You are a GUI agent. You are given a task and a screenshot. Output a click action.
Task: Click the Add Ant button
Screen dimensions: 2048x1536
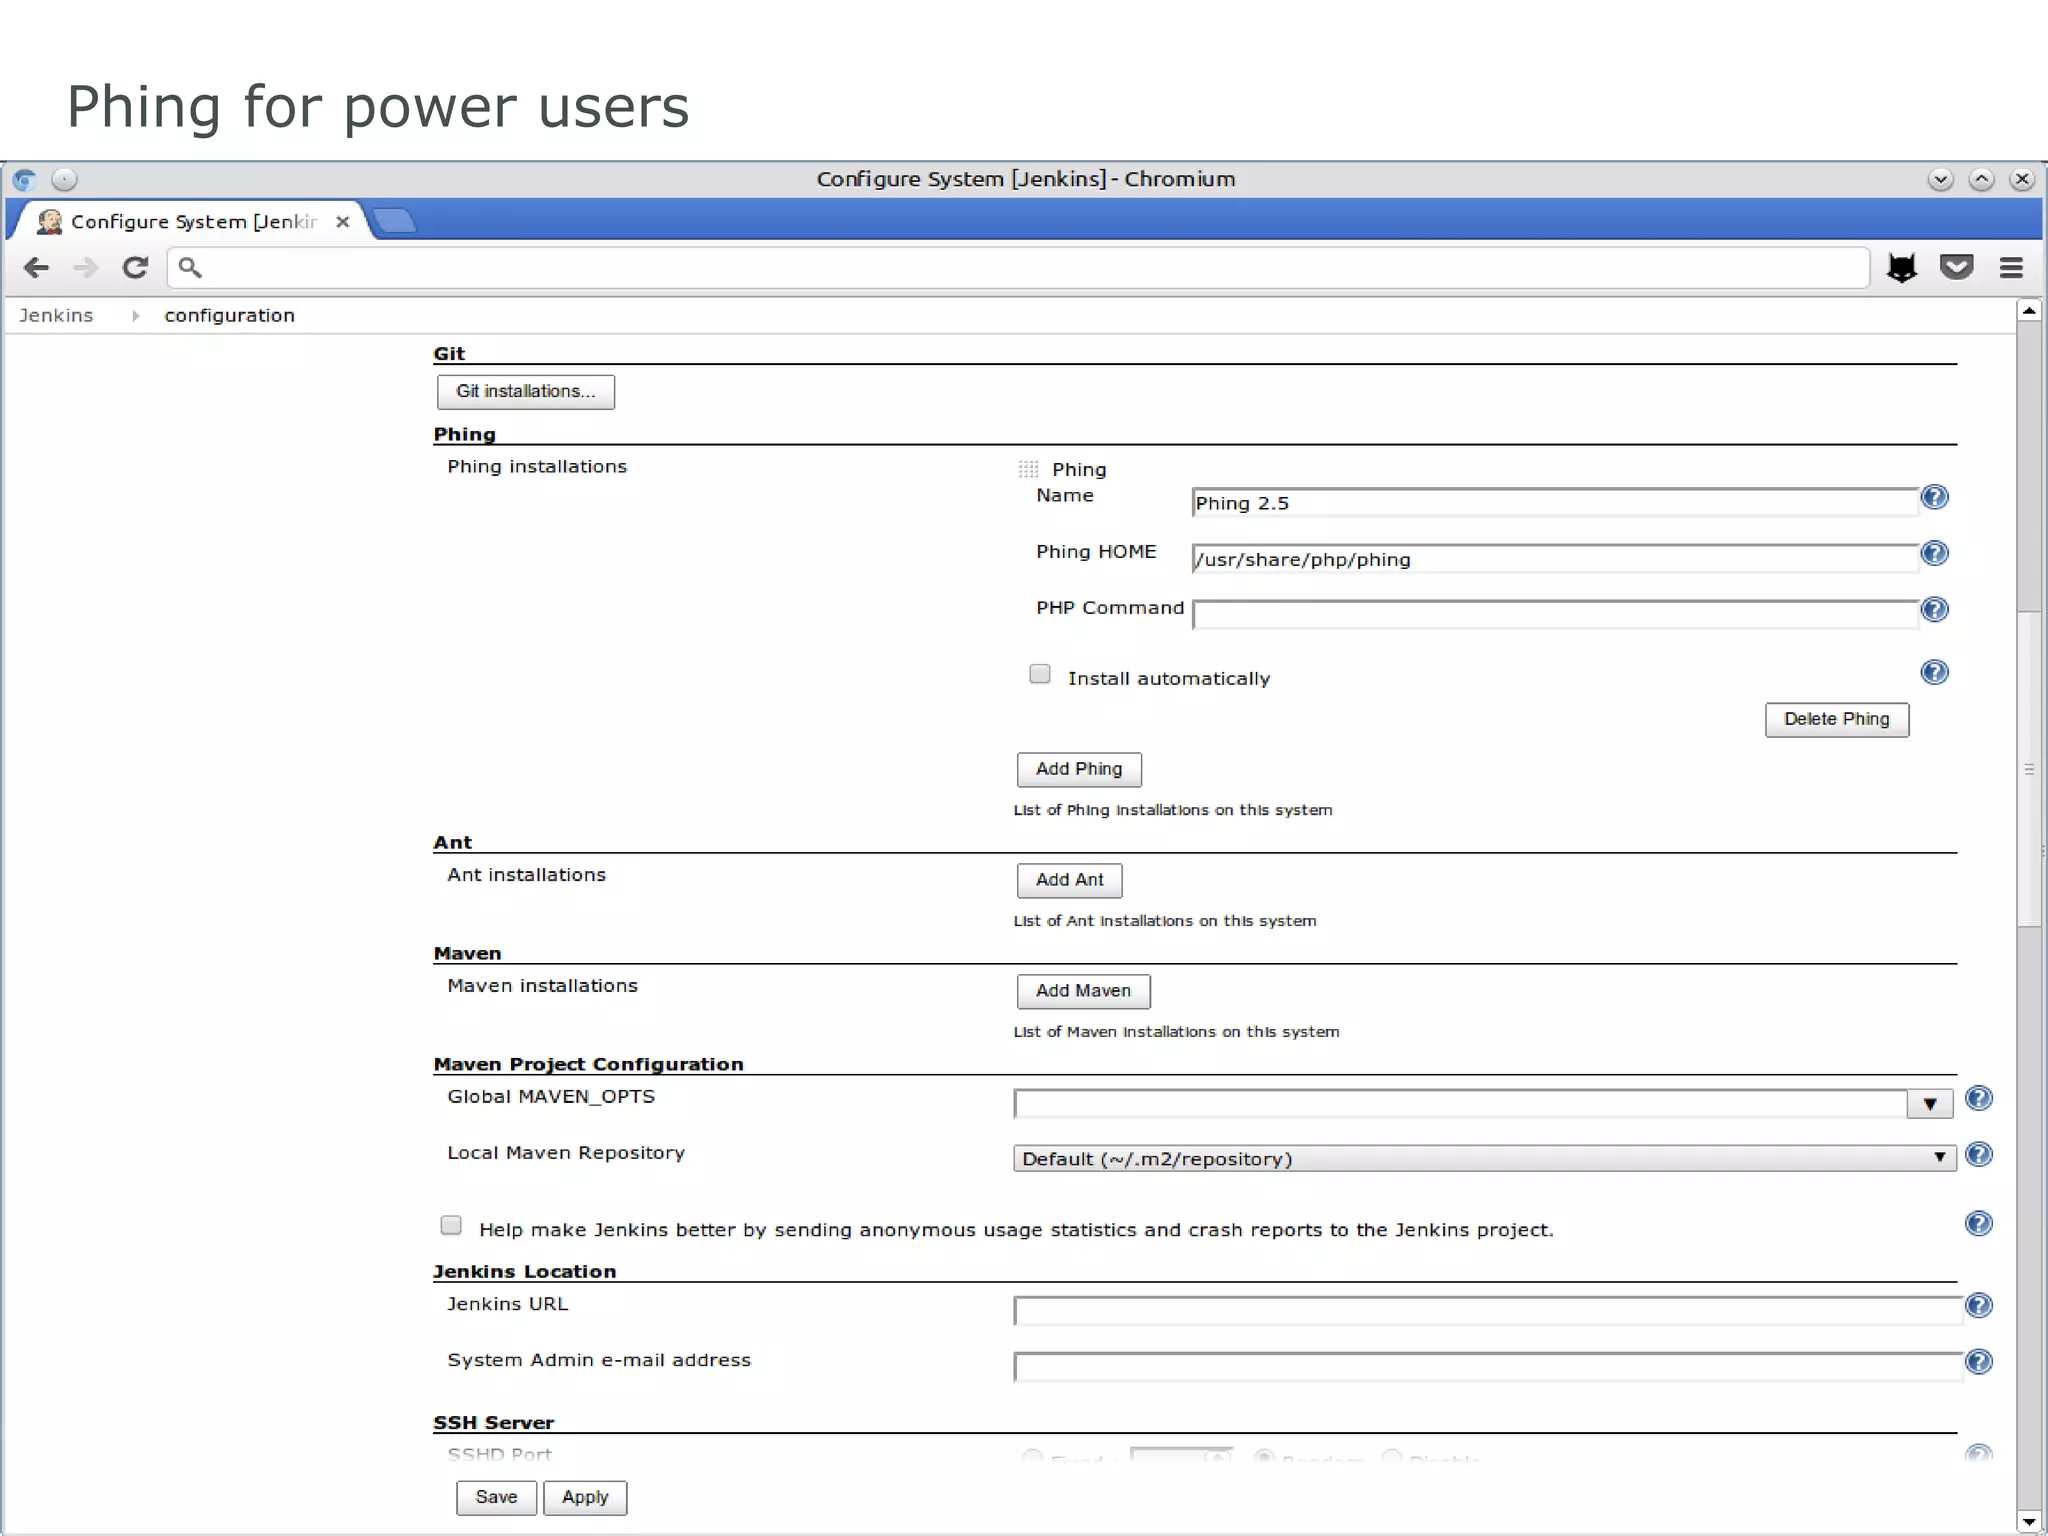pyautogui.click(x=1069, y=881)
